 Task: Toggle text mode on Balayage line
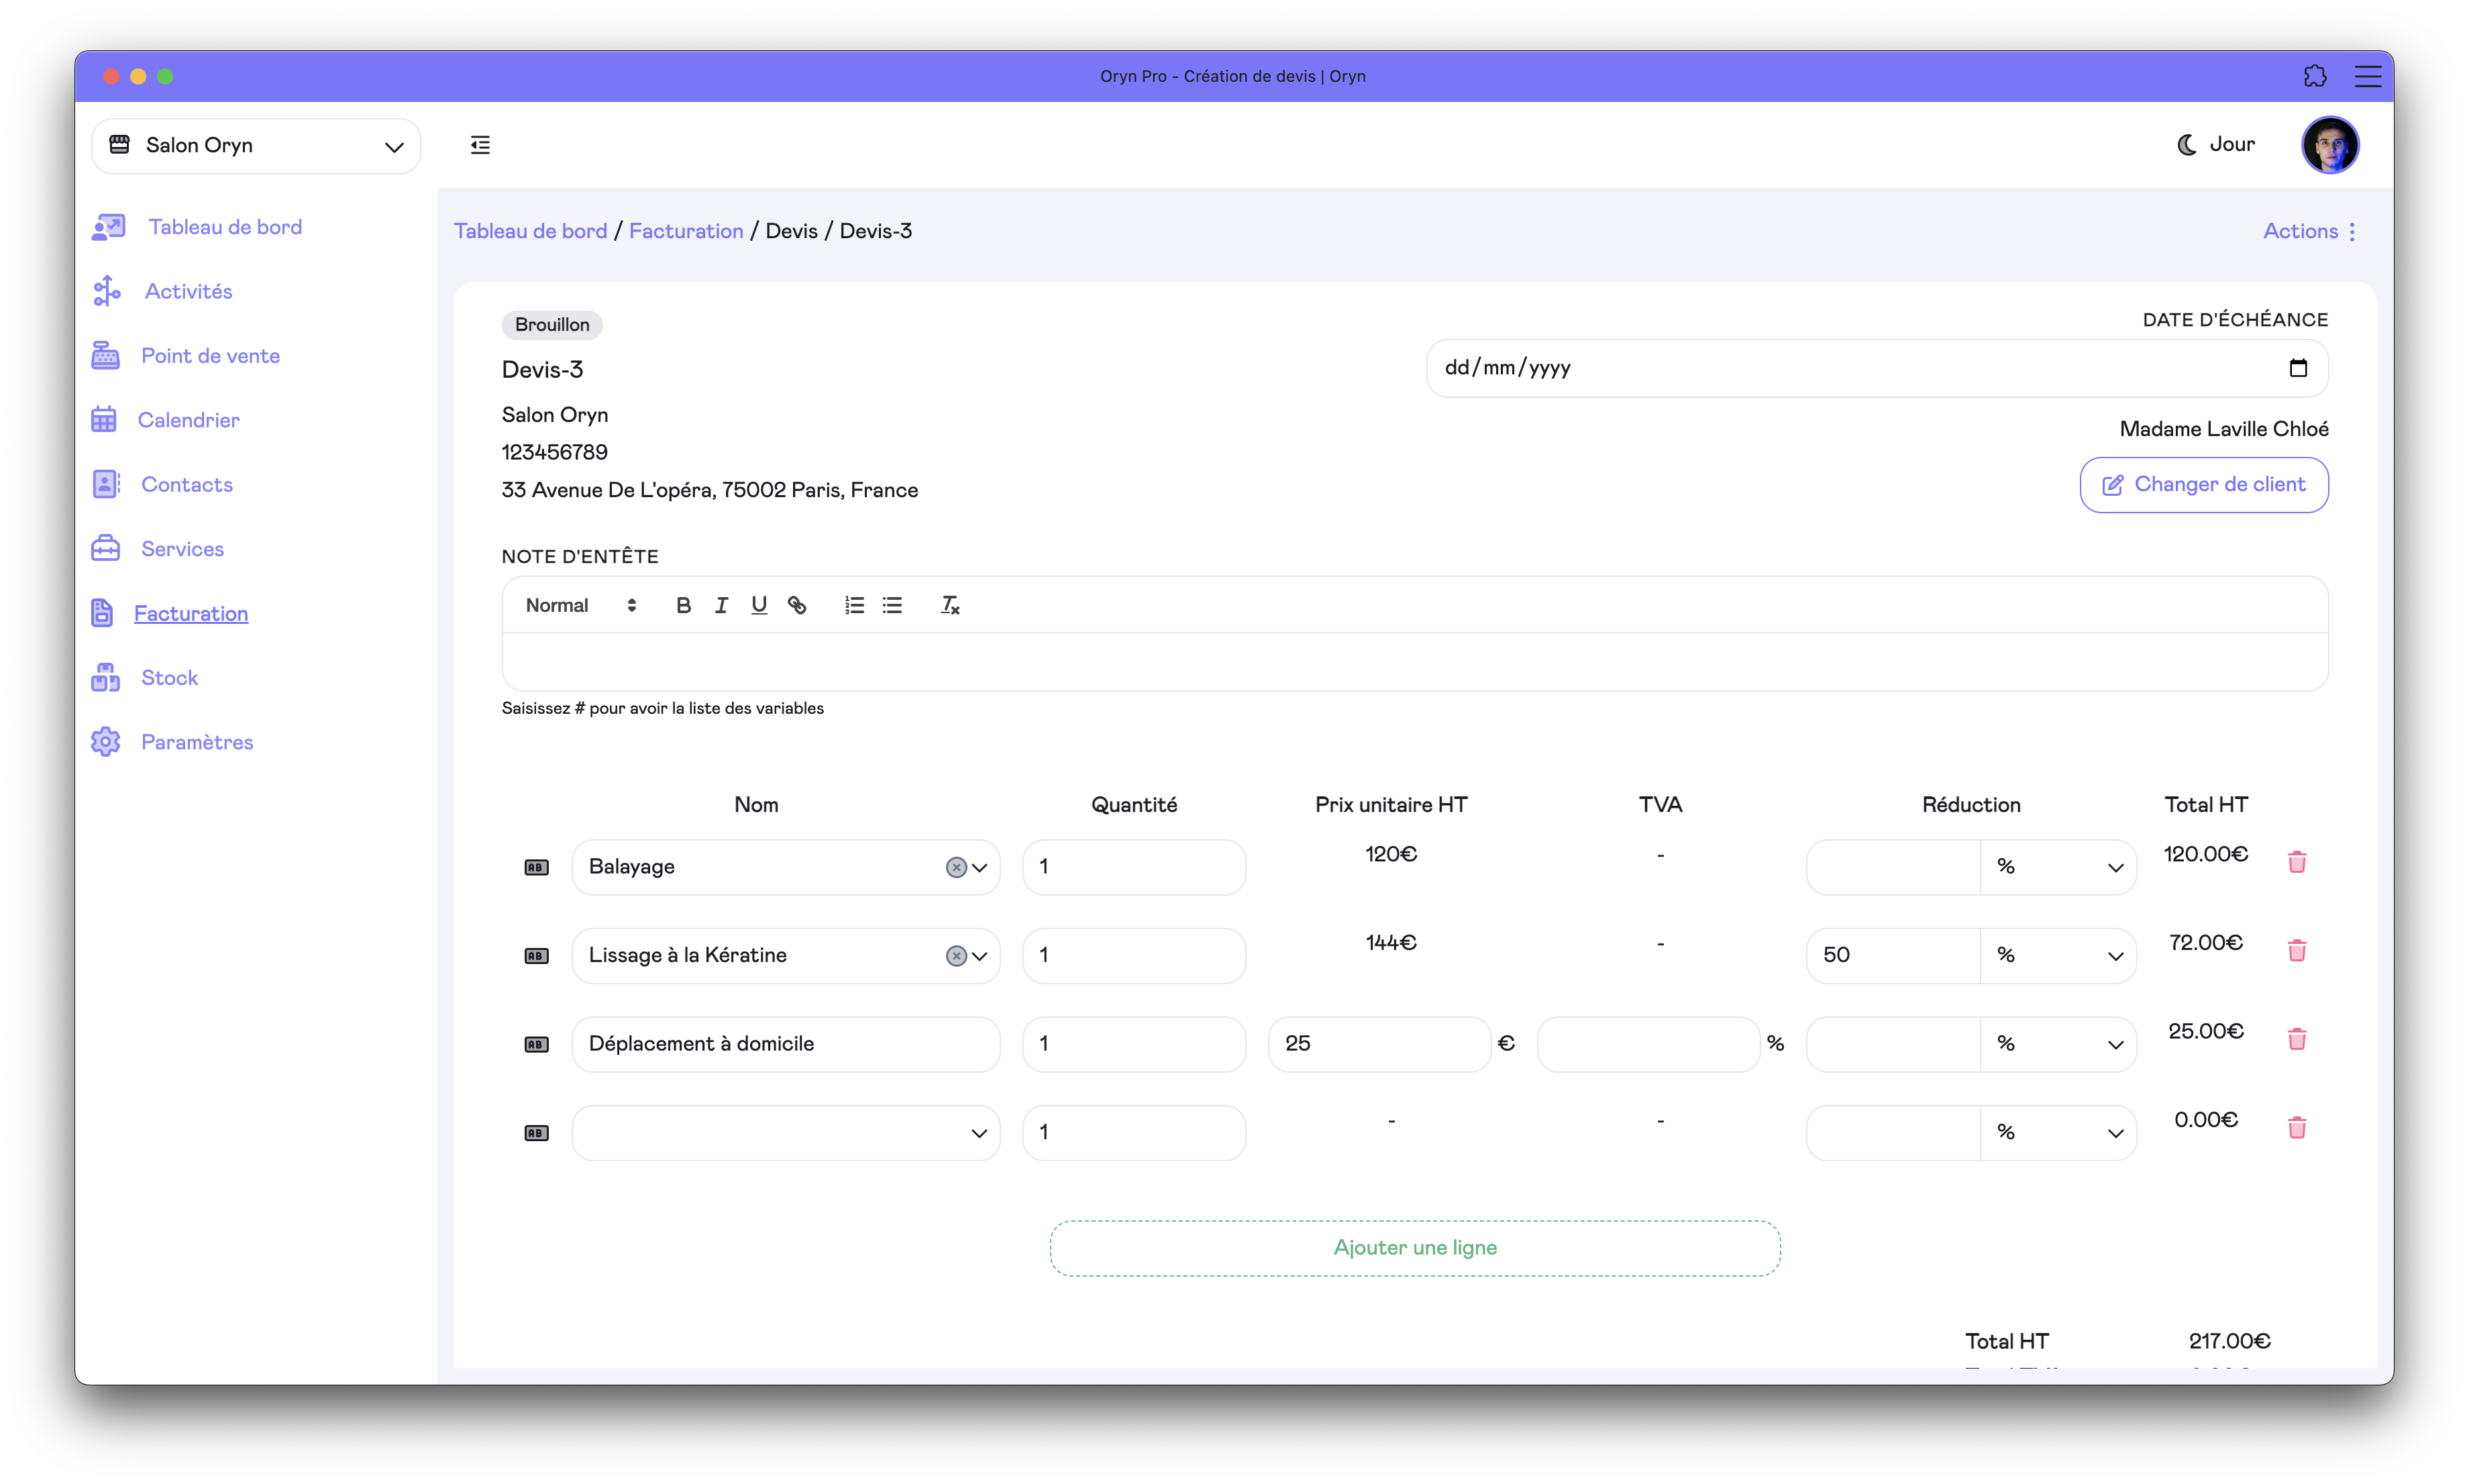click(536, 867)
